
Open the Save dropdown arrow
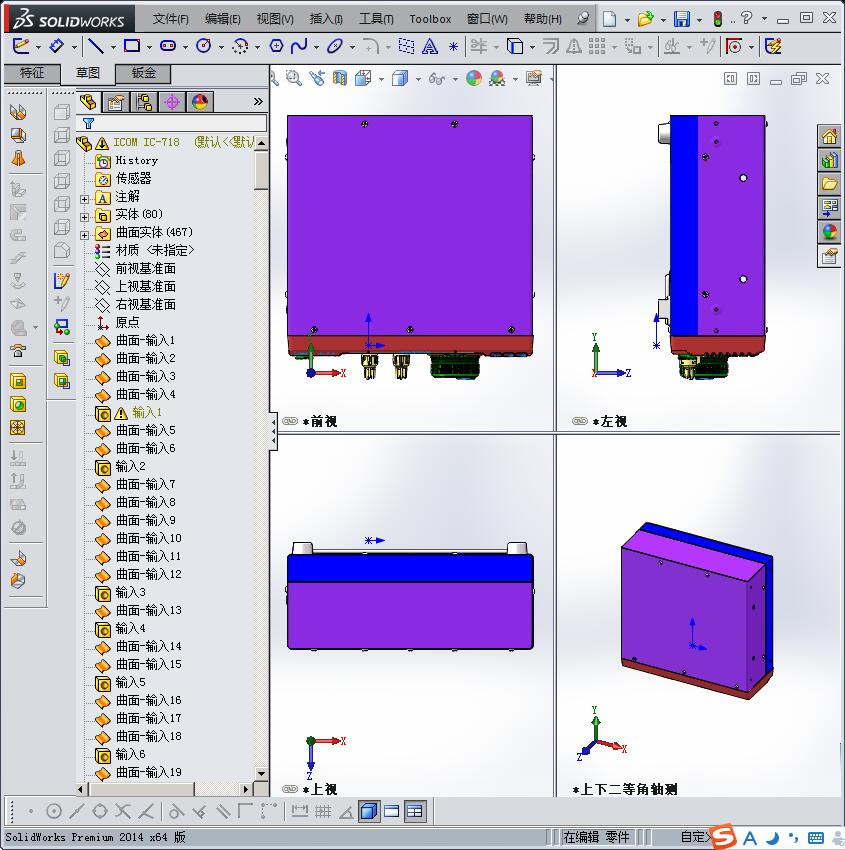[699, 20]
